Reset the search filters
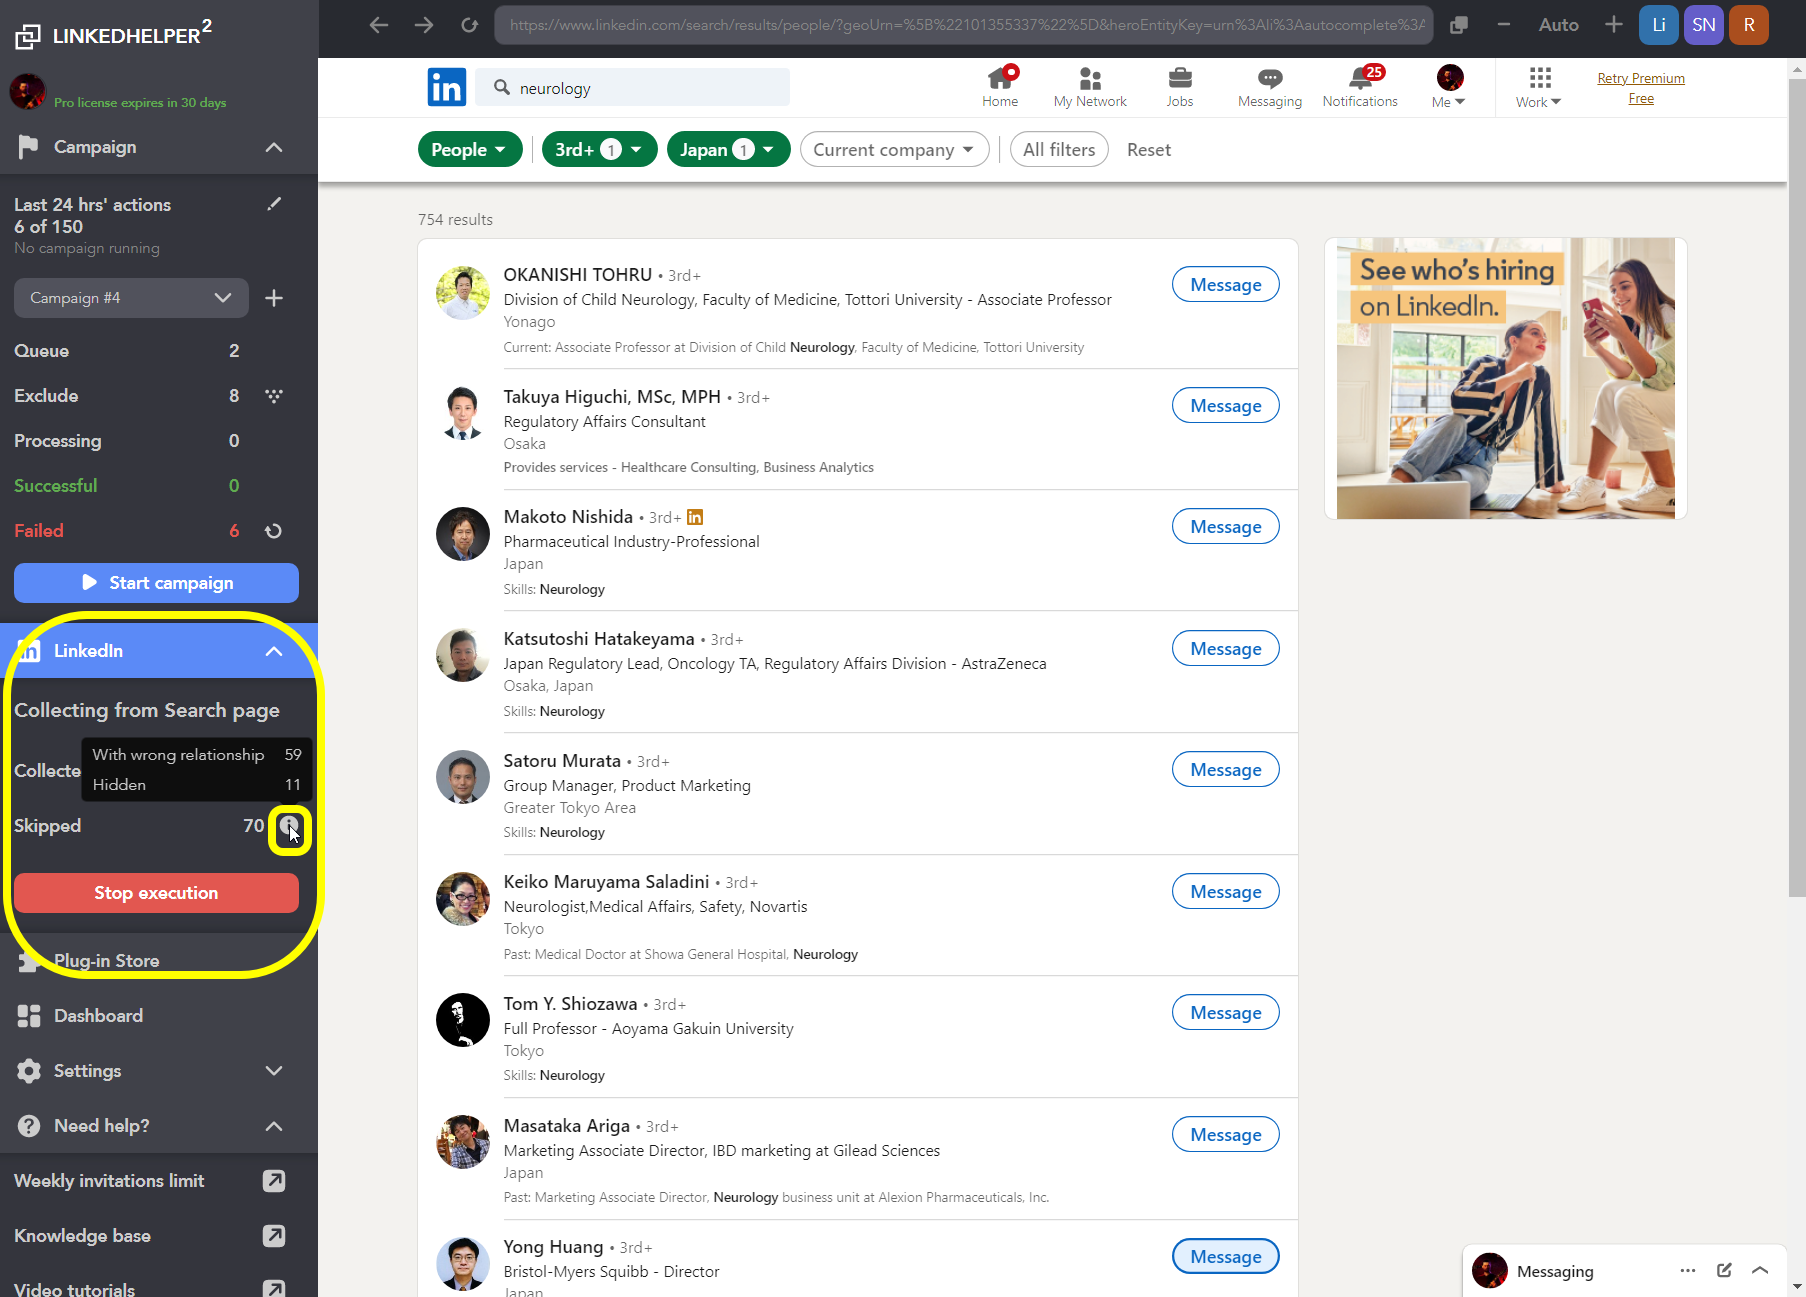 [x=1148, y=150]
